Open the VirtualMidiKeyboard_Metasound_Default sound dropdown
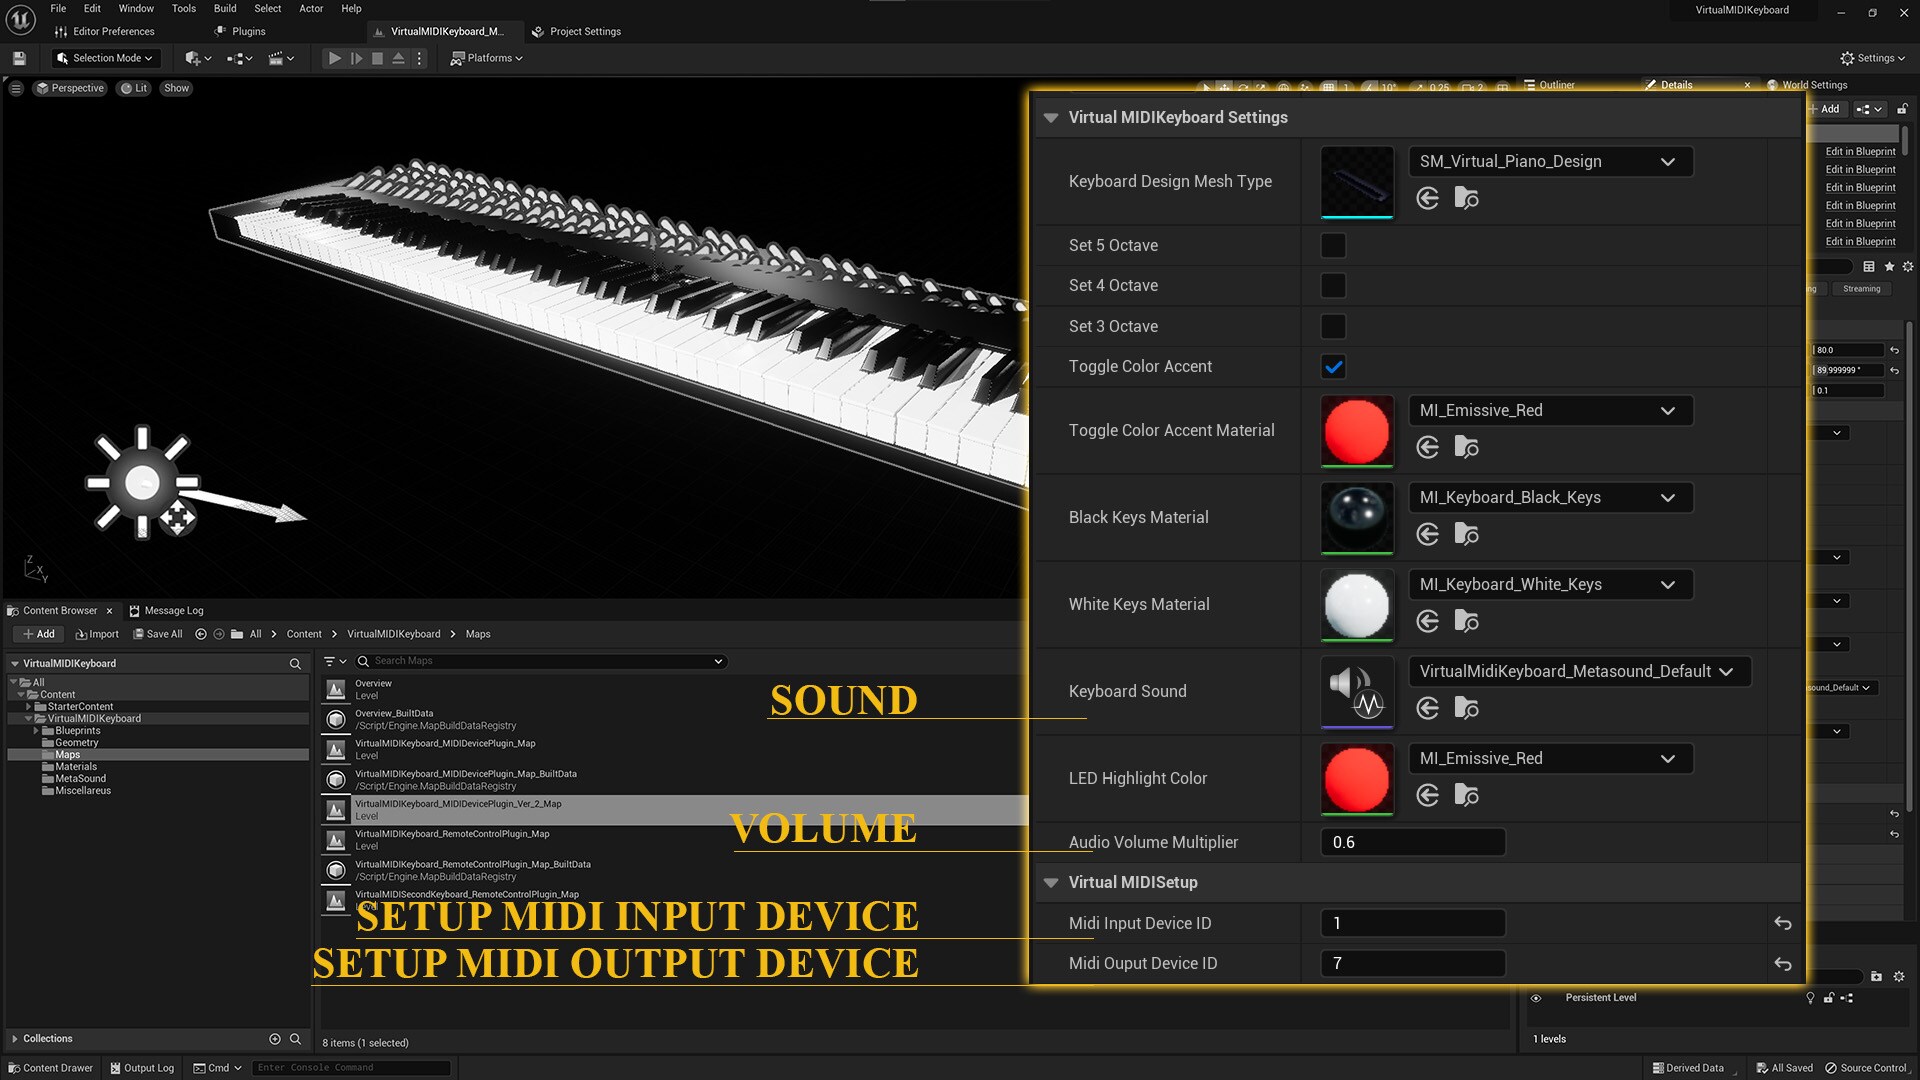The height and width of the screenshot is (1080, 1920). point(1578,671)
